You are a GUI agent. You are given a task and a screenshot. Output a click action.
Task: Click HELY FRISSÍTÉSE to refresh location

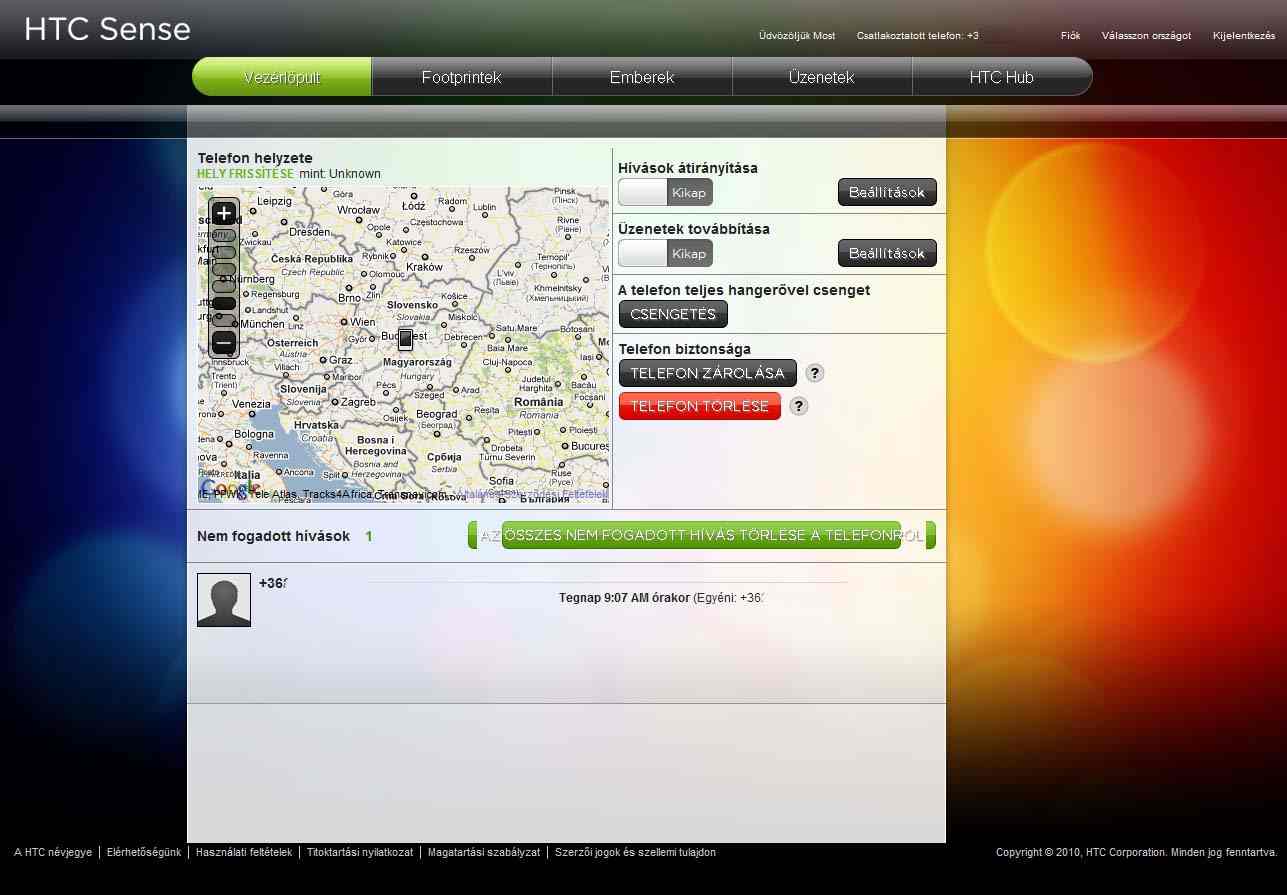click(x=245, y=174)
